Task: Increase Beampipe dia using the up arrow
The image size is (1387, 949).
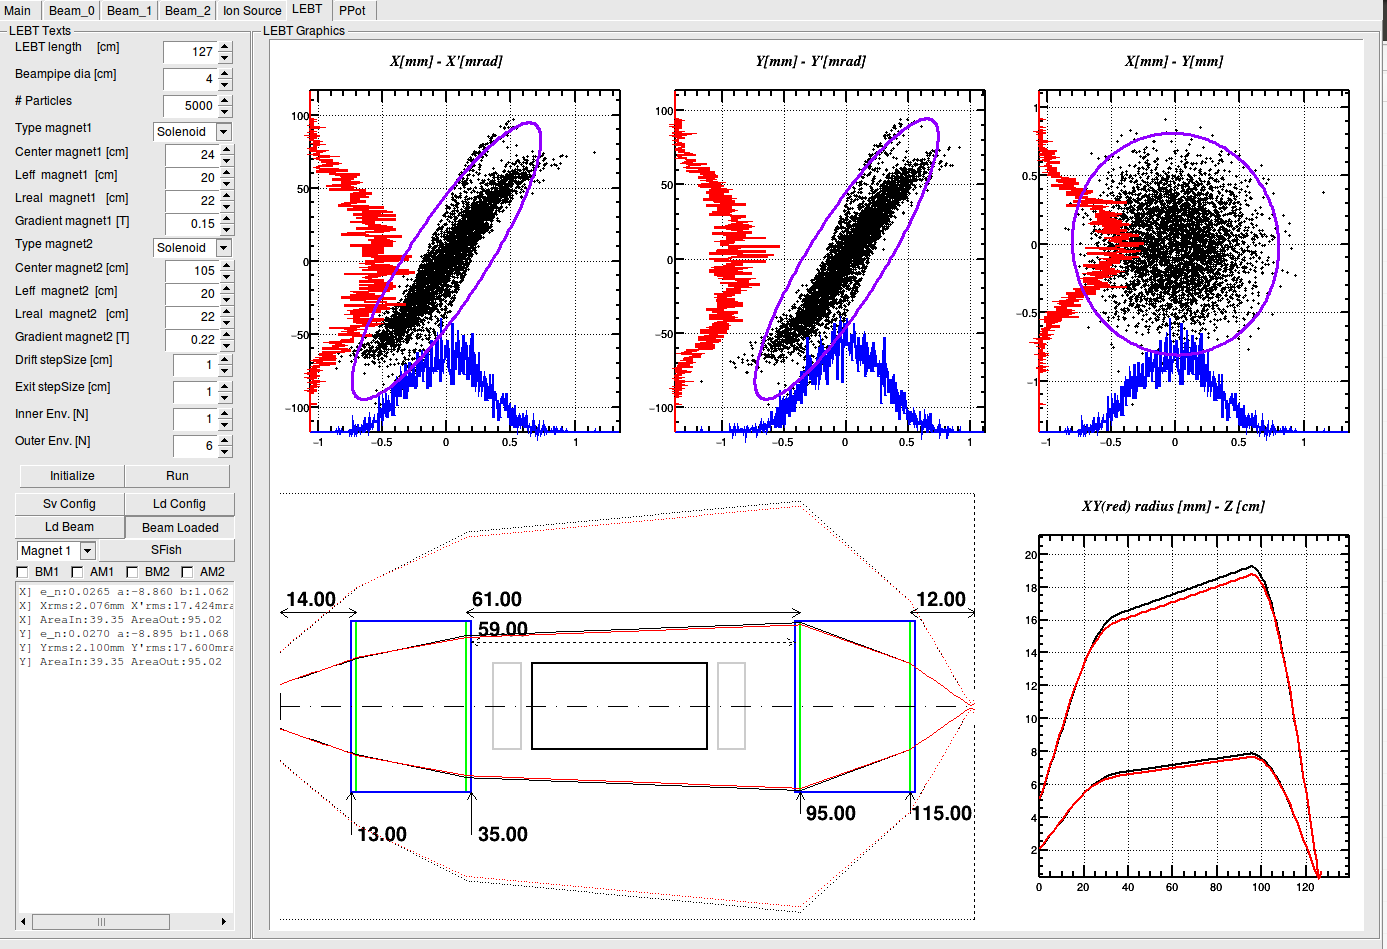Action: 225,73
